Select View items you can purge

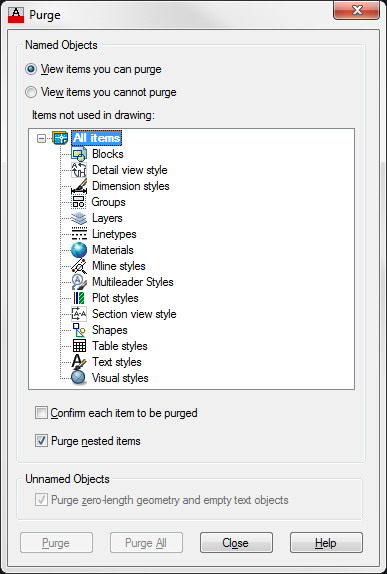pyautogui.click(x=93, y=69)
